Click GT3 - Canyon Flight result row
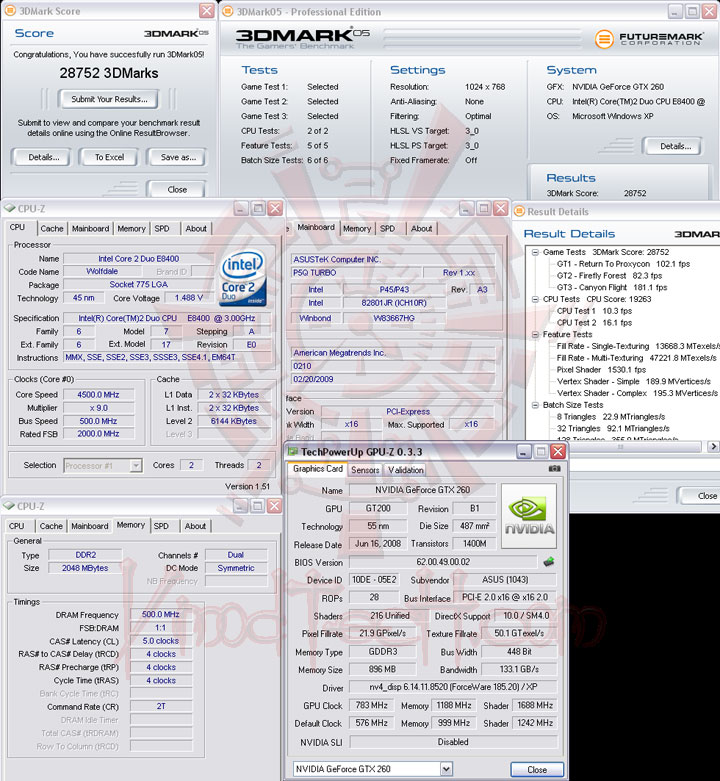720x781 pixels. click(x=611, y=287)
